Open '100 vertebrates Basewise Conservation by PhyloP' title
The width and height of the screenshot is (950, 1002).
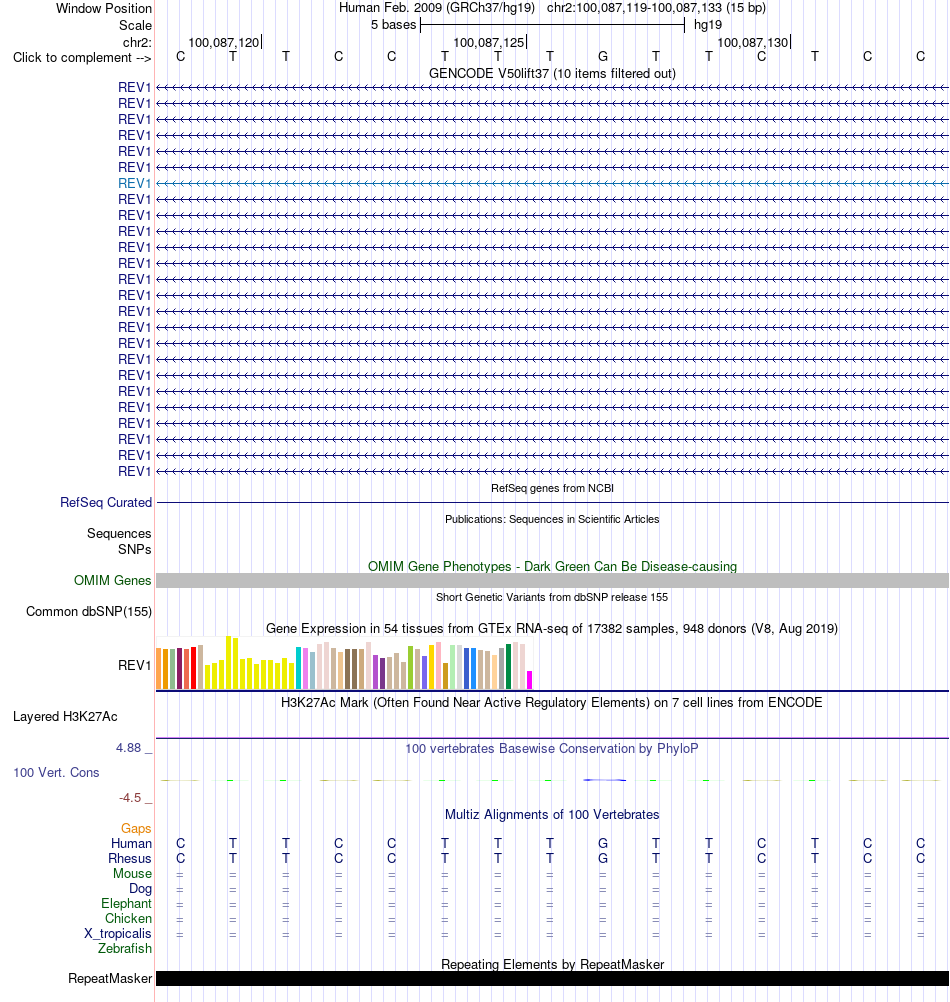(552, 748)
